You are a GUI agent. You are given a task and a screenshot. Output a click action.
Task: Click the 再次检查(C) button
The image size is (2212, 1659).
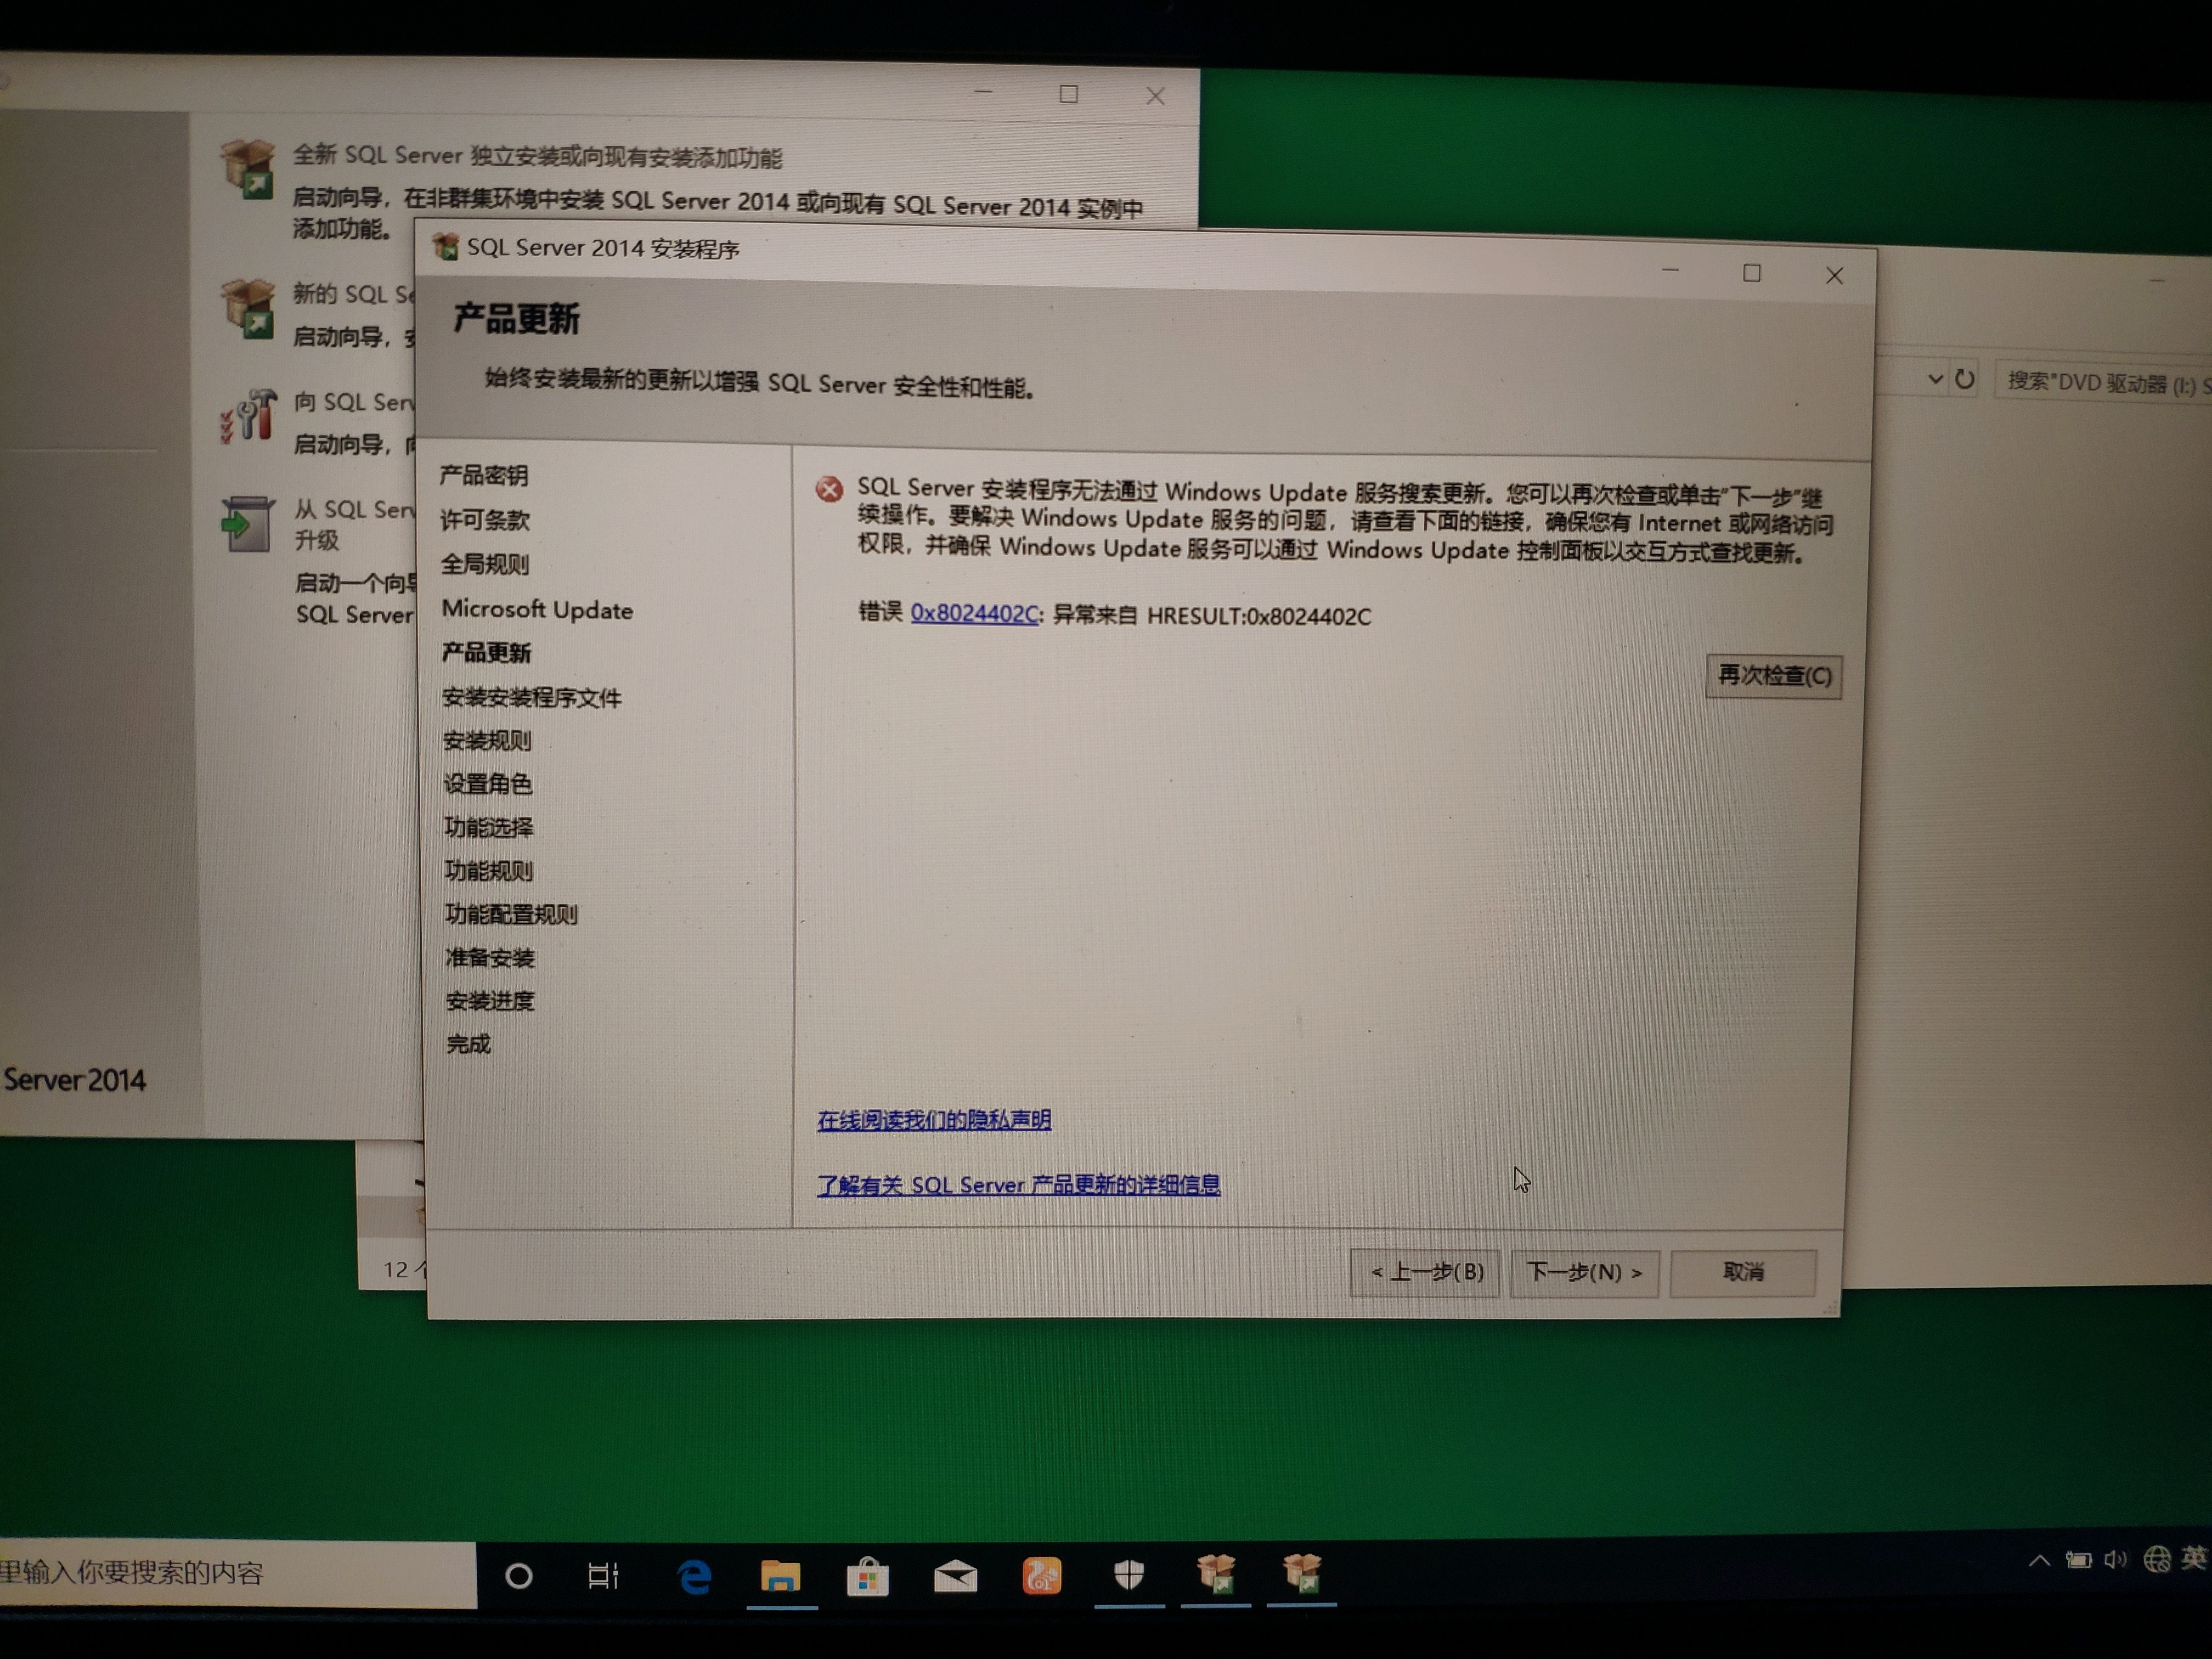point(1773,676)
